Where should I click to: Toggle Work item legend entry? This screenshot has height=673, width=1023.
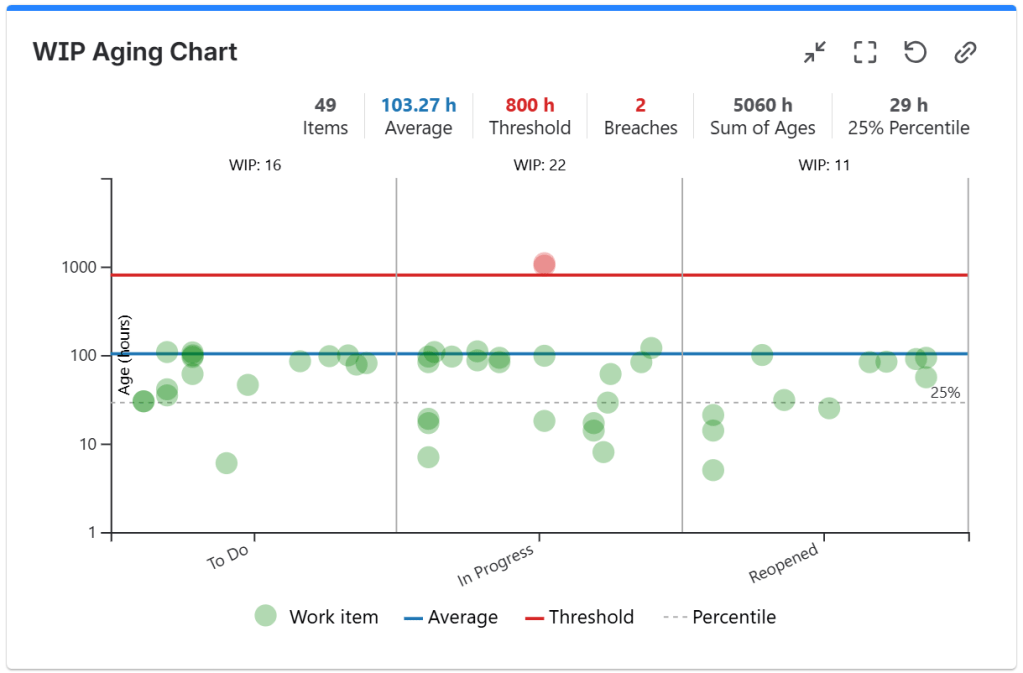tap(316, 617)
